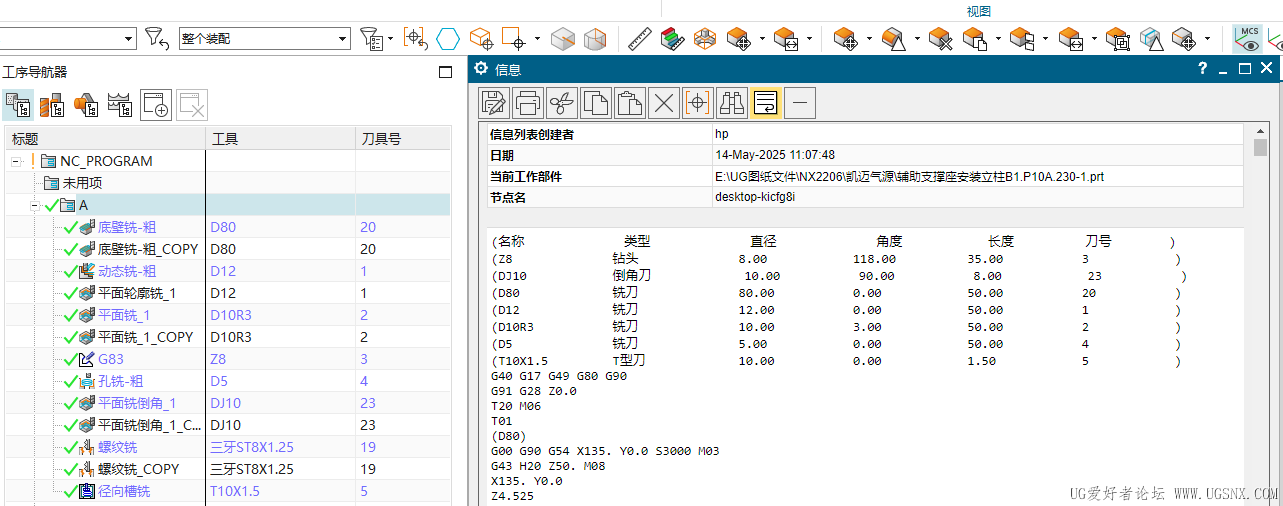Image resolution: width=1283 pixels, height=506 pixels.
Task: Click the colored layers ruler icon
Action: (x=673, y=39)
